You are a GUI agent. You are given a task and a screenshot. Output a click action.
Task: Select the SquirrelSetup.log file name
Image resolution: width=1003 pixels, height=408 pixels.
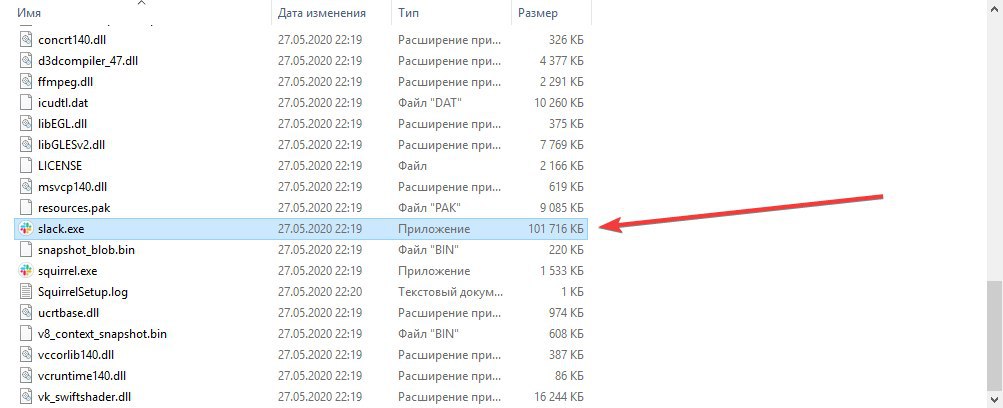pyautogui.click(x=83, y=292)
